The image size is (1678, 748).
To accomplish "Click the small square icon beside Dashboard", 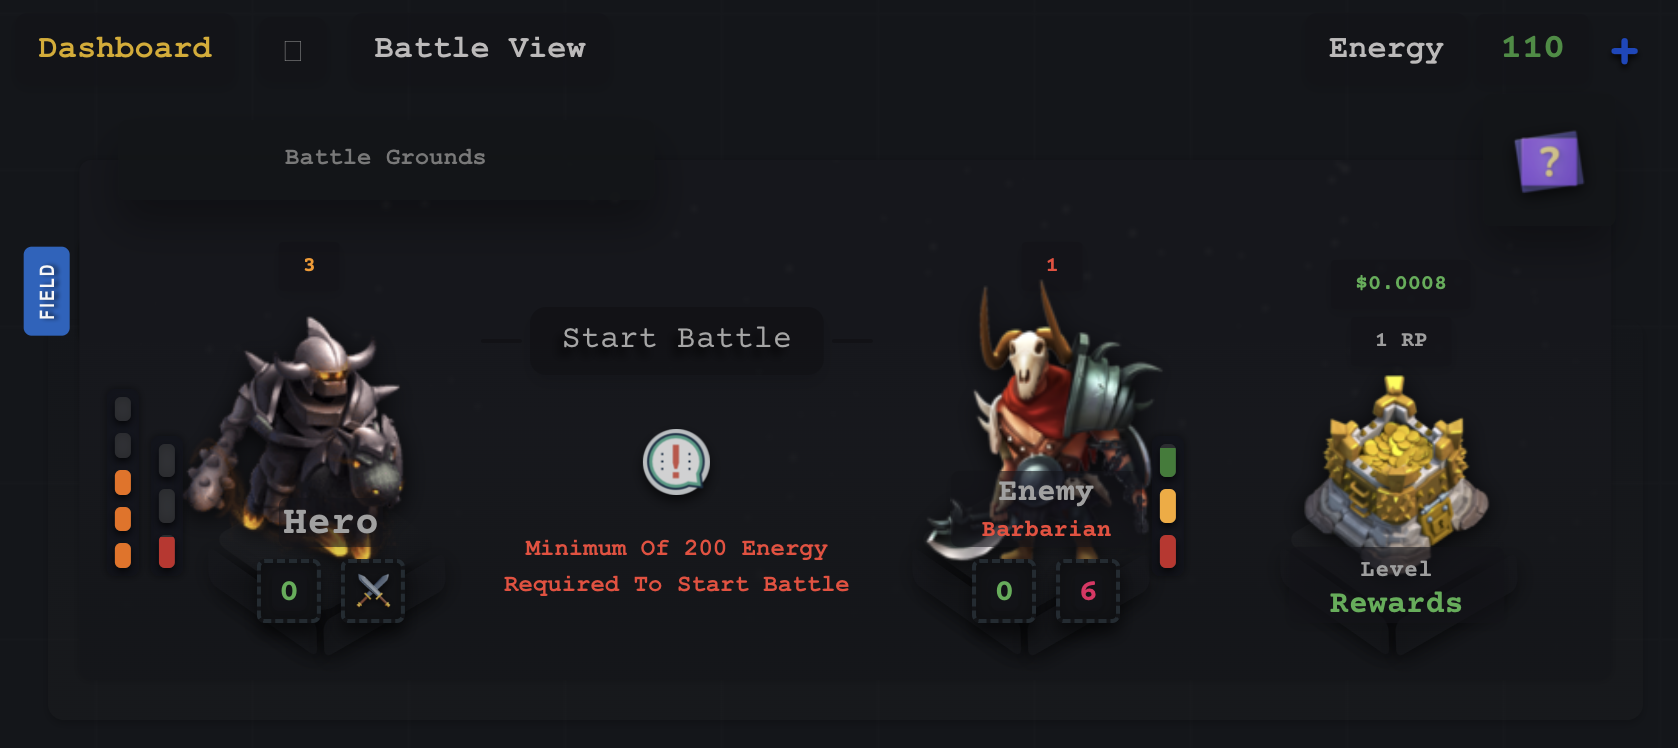I will [x=293, y=51].
